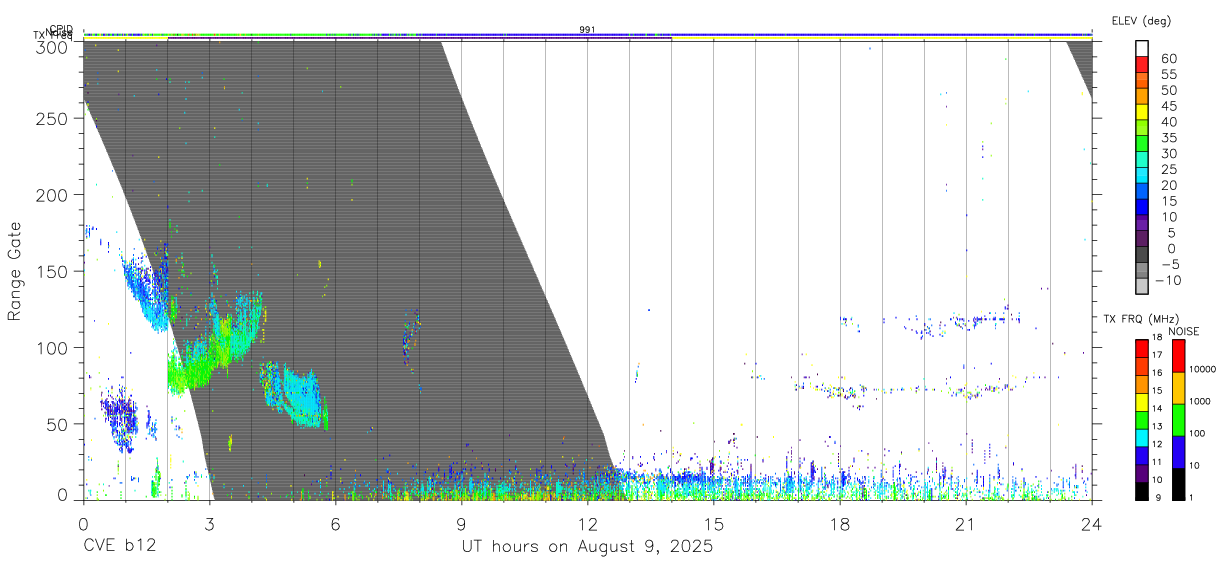Image resolution: width=1228 pixels, height=567 pixels.
Task: Select the red swatch in ELEV colorbar
Action: tap(1142, 64)
